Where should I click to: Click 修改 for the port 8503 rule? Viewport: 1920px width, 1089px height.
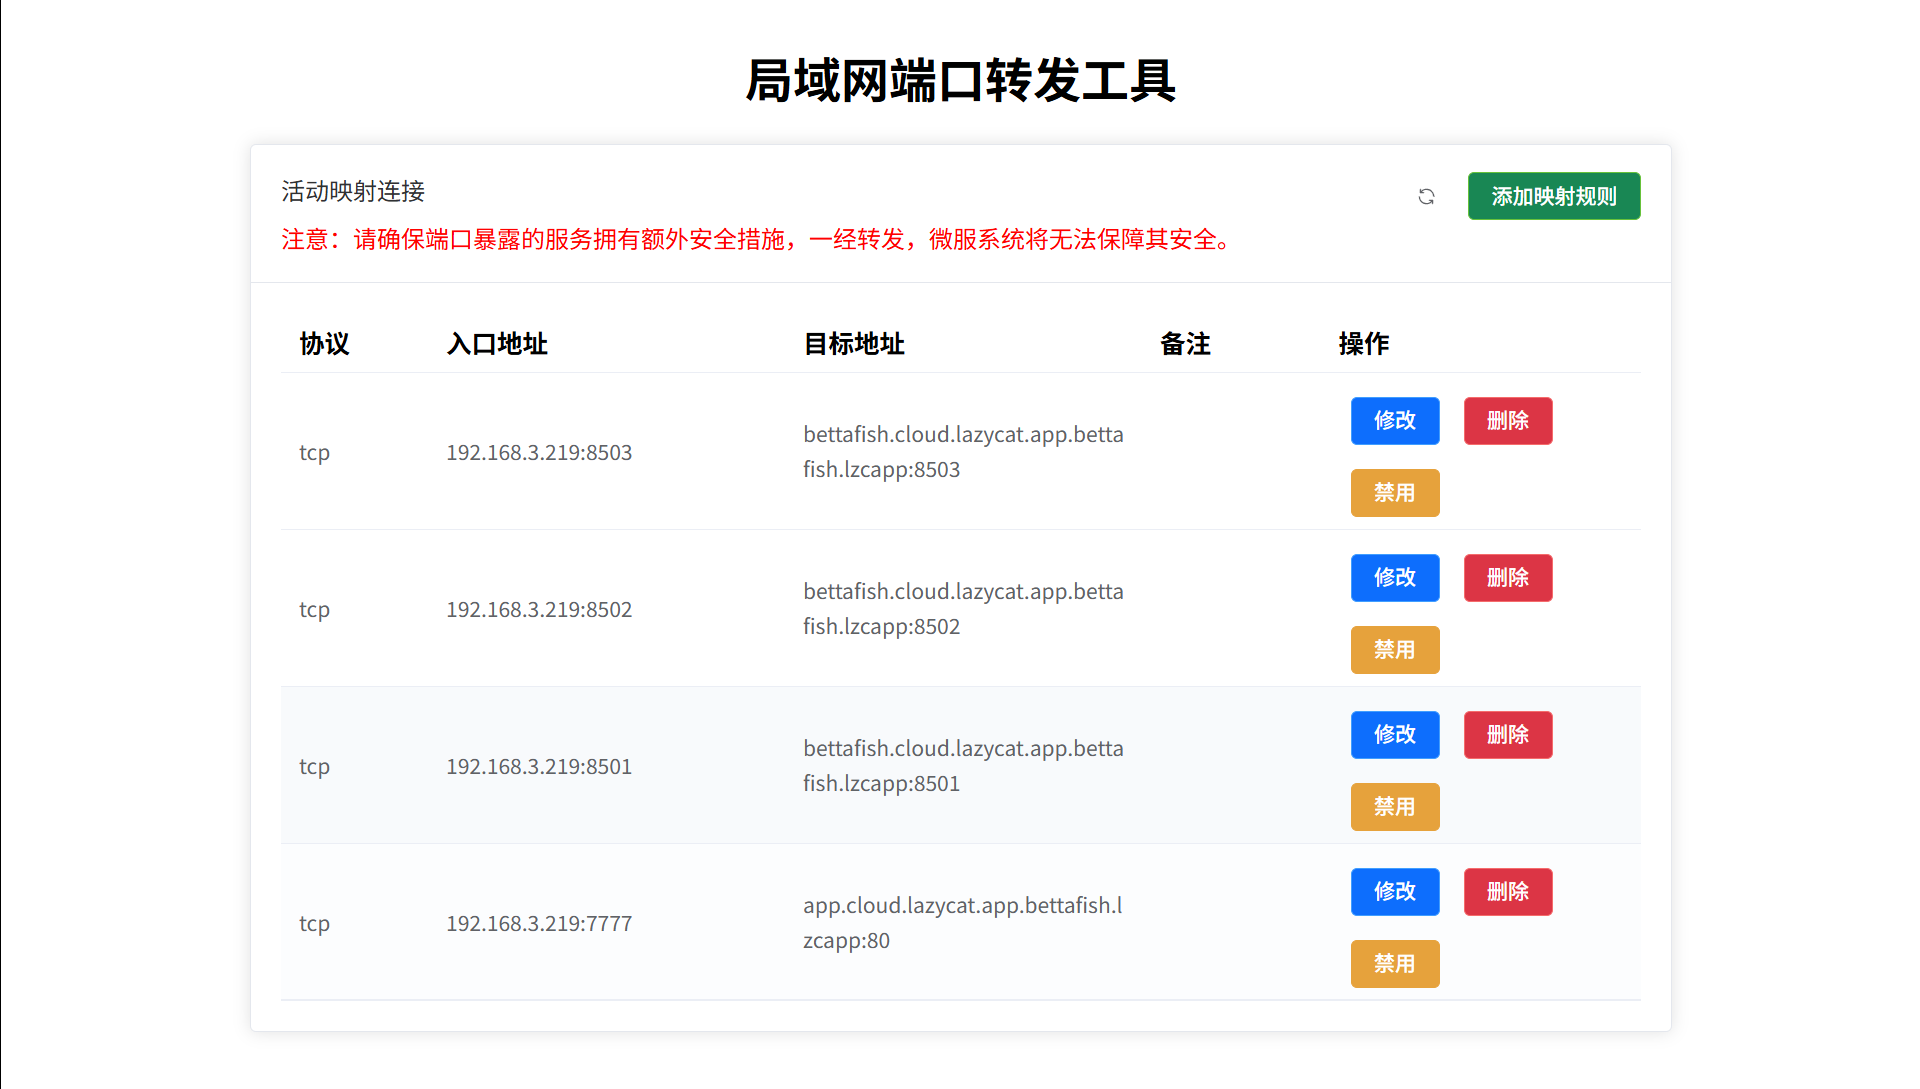1395,421
